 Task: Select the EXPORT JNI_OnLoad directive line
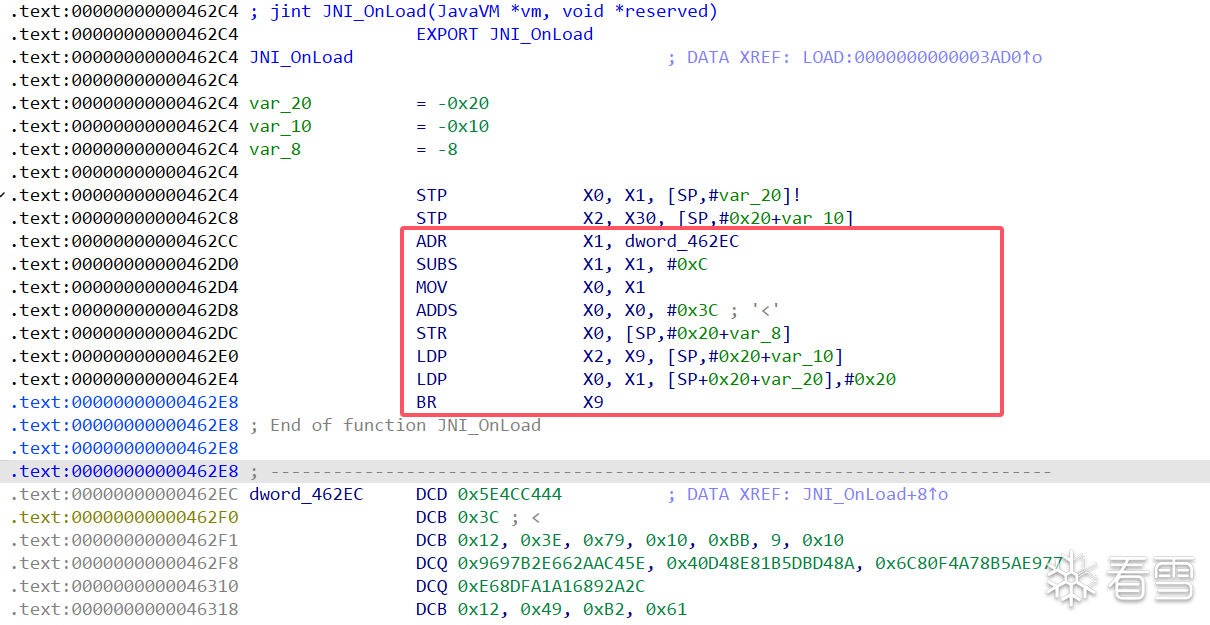pyautogui.click(x=505, y=34)
